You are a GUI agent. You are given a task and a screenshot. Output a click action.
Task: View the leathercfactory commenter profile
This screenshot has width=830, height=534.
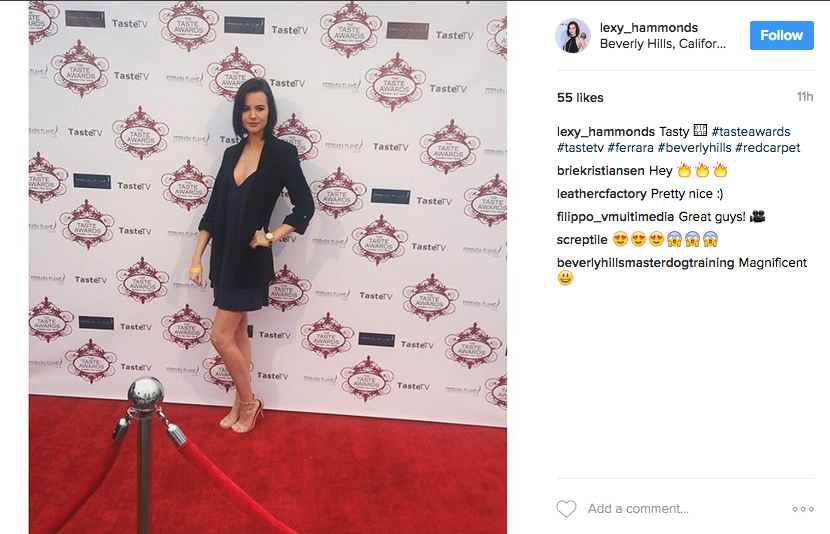[601, 194]
